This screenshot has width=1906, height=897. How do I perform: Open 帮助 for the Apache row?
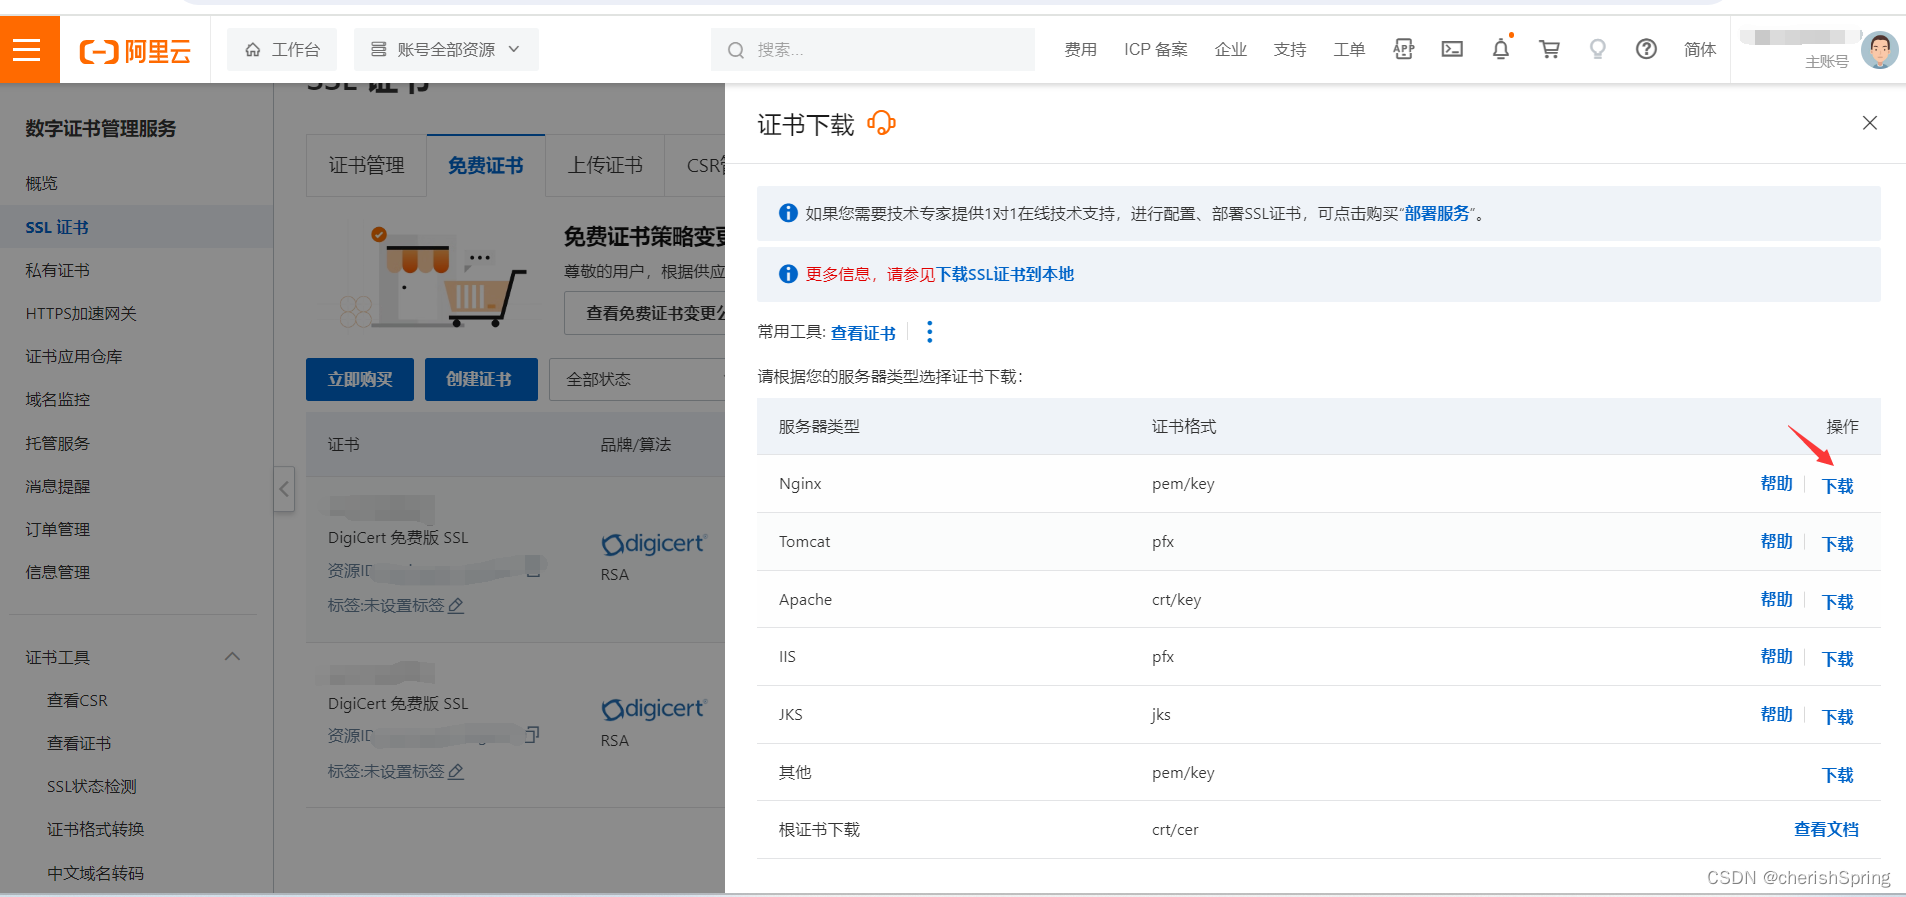pyautogui.click(x=1776, y=600)
